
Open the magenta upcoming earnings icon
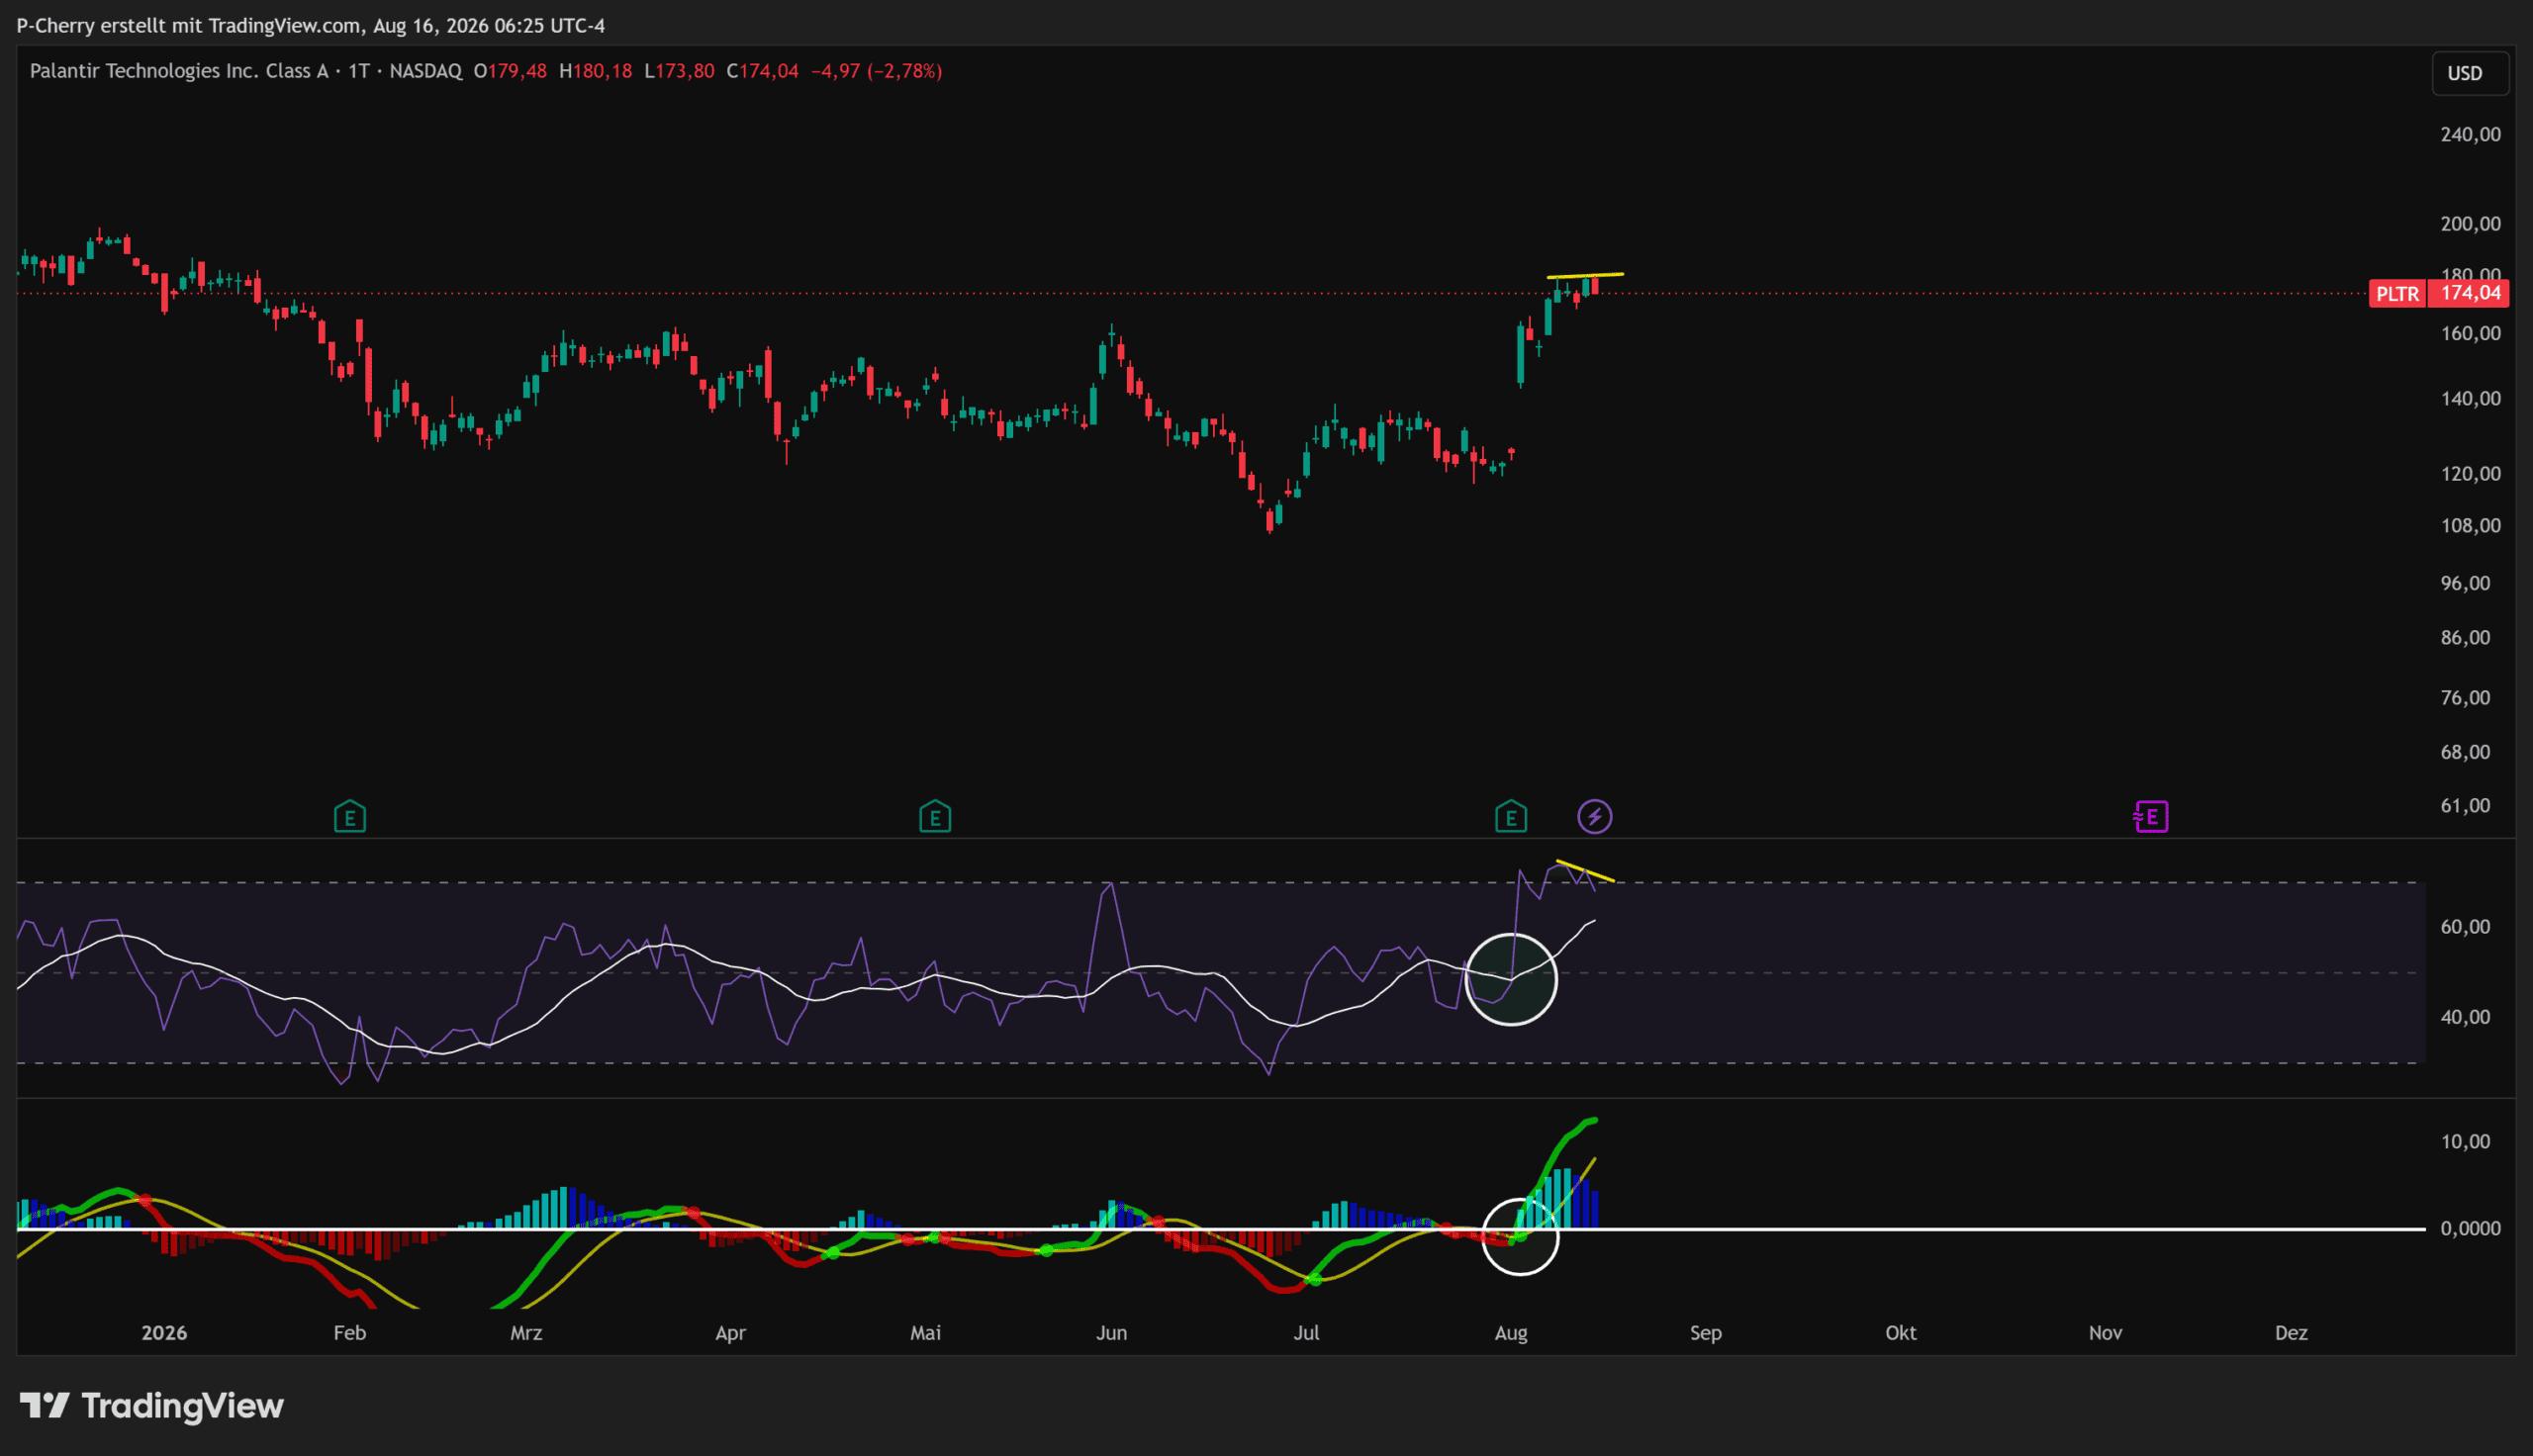(x=2151, y=817)
